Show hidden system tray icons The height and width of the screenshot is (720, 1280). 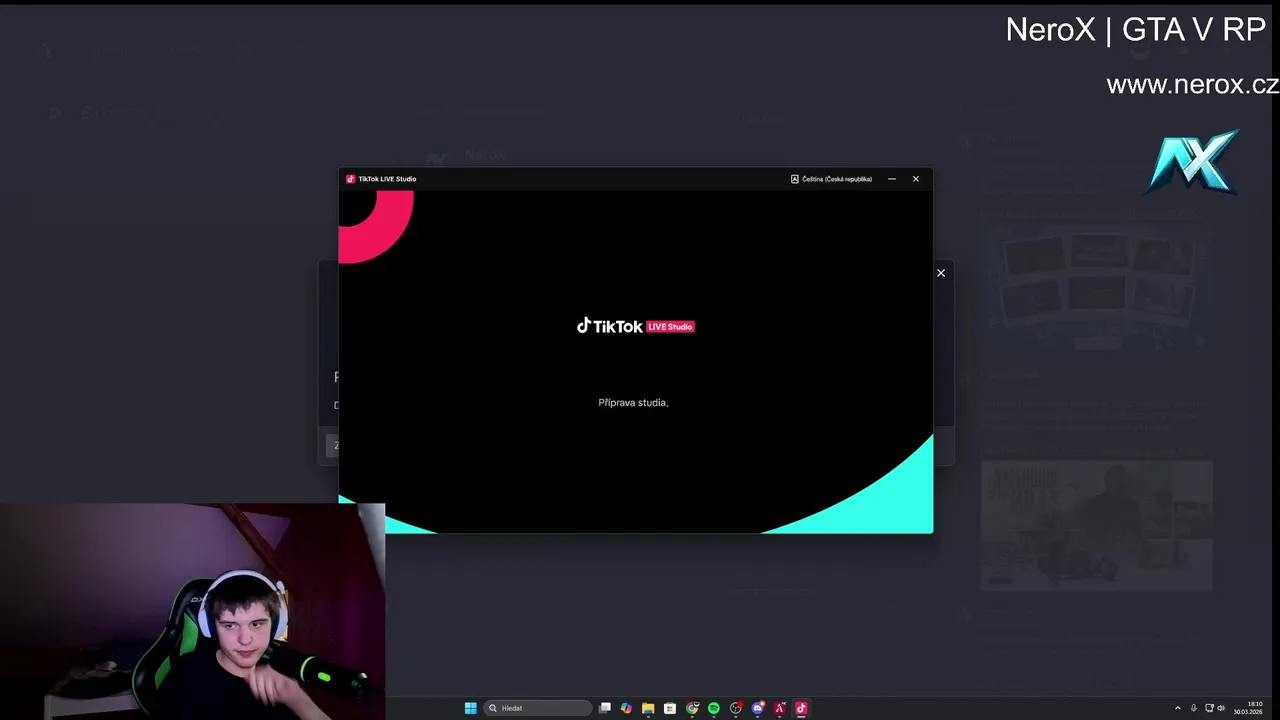coord(1177,708)
